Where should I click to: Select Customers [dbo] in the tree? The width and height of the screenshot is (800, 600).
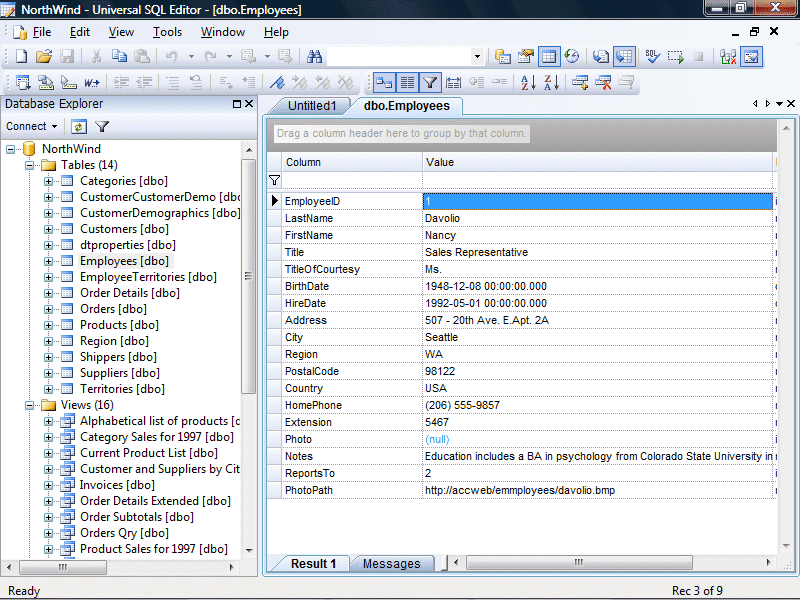tap(122, 229)
